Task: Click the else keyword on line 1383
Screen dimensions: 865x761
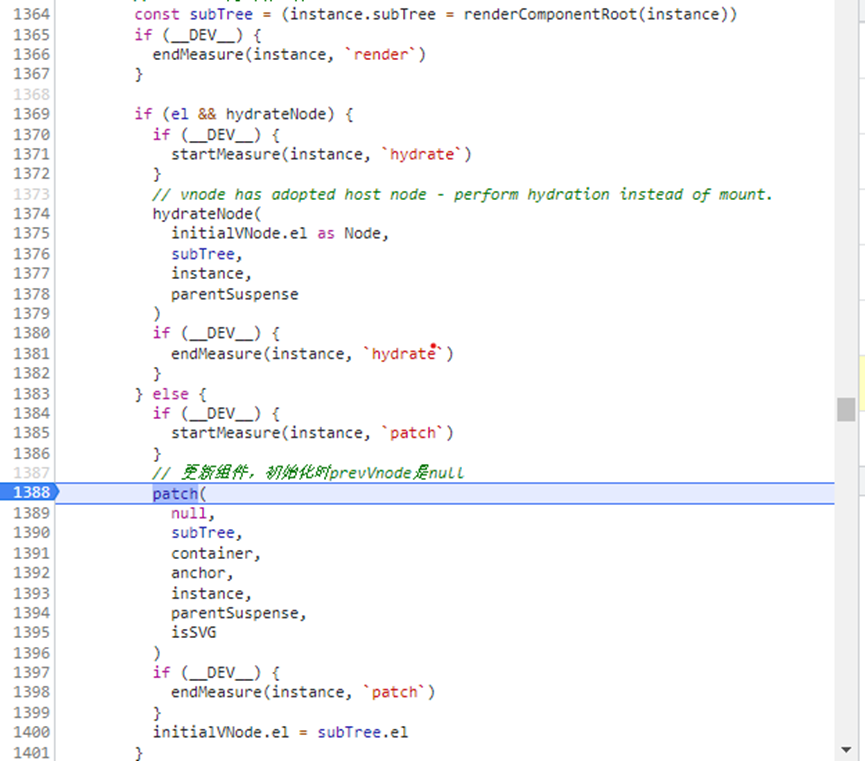Action: click(170, 394)
